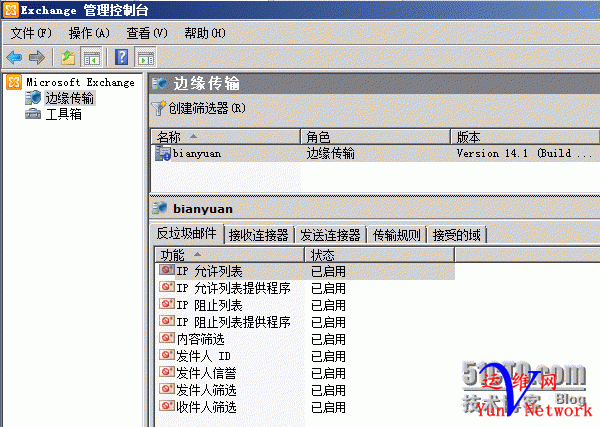Click the Microsoft Exchange tree root icon

(x=14, y=82)
